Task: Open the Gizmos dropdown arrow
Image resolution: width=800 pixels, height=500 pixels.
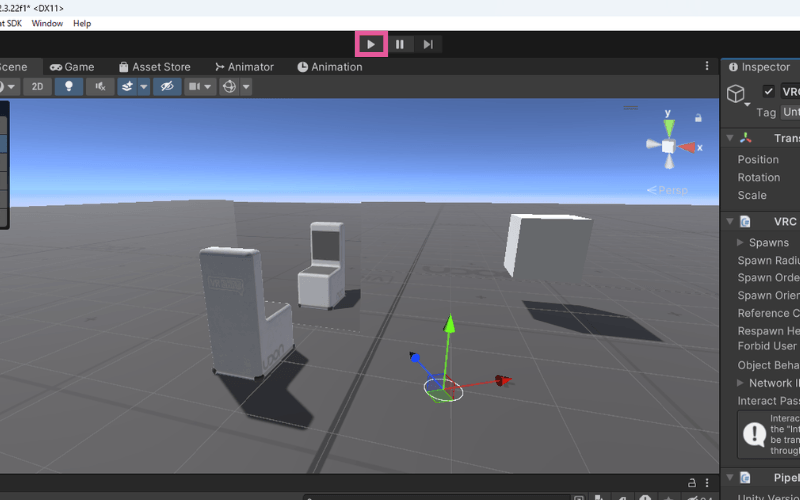Action: tap(246, 87)
